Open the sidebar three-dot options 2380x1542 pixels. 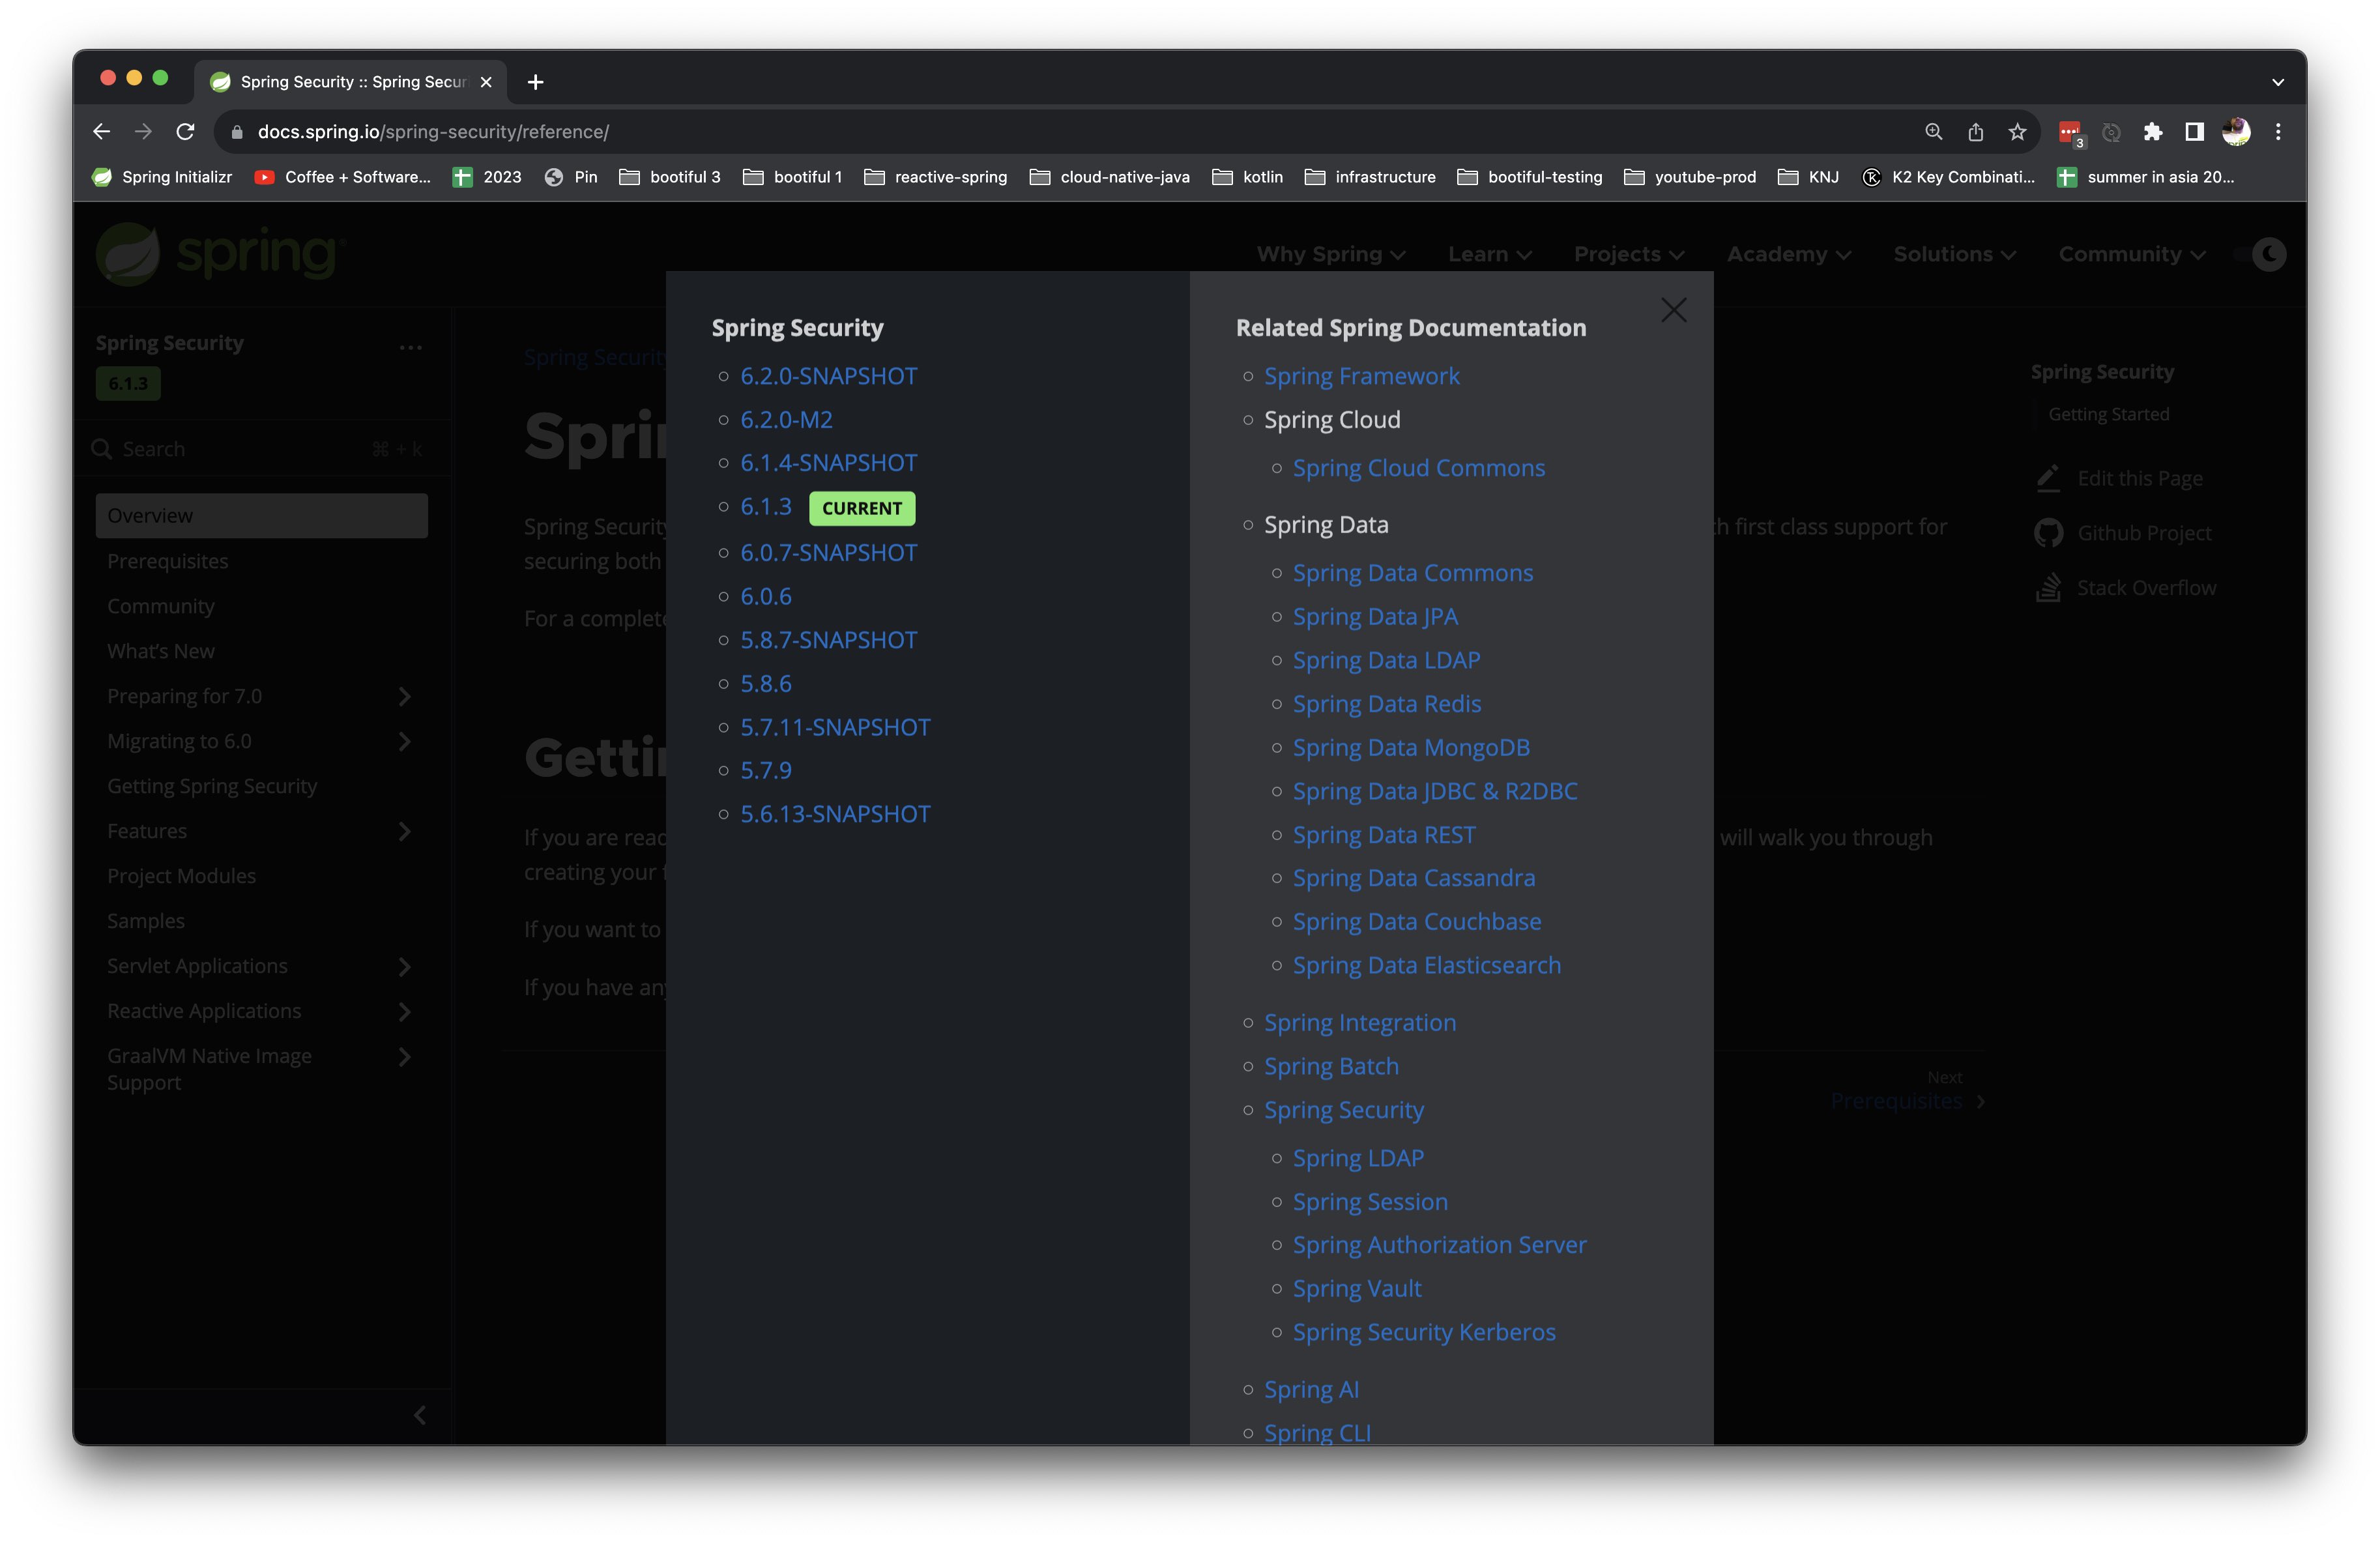(x=410, y=347)
